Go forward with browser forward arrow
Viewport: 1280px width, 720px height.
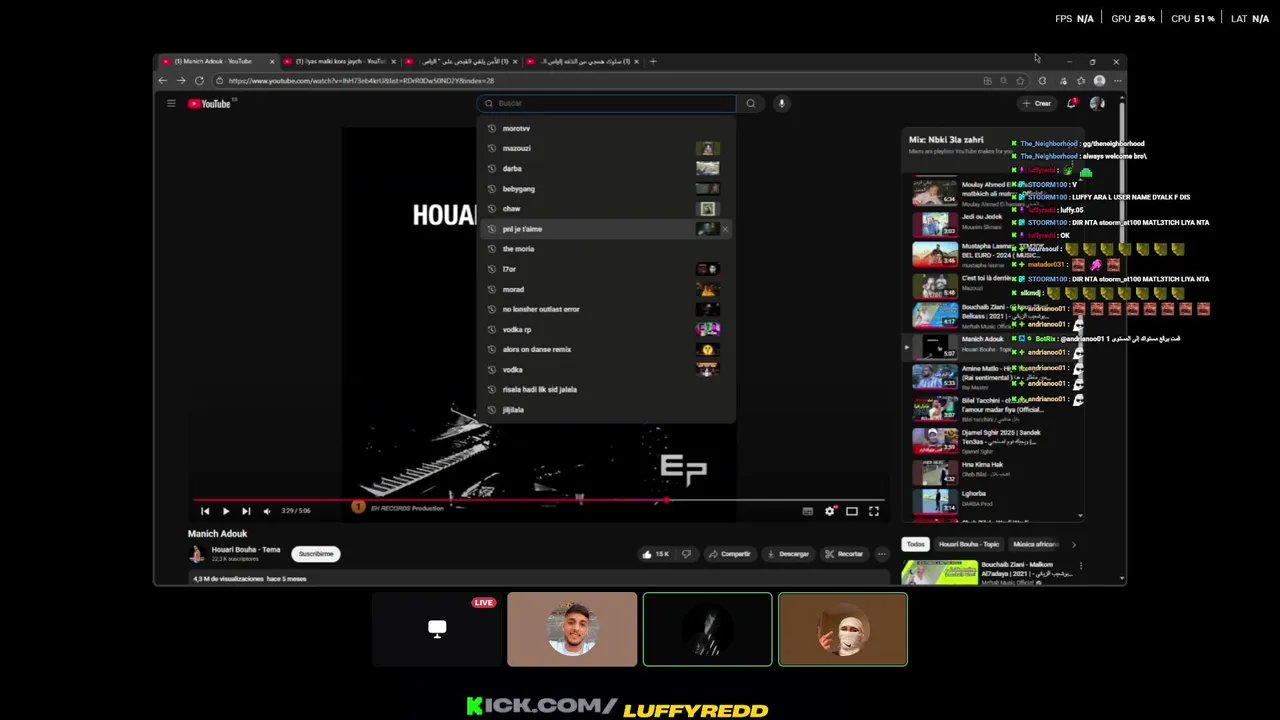tap(180, 81)
